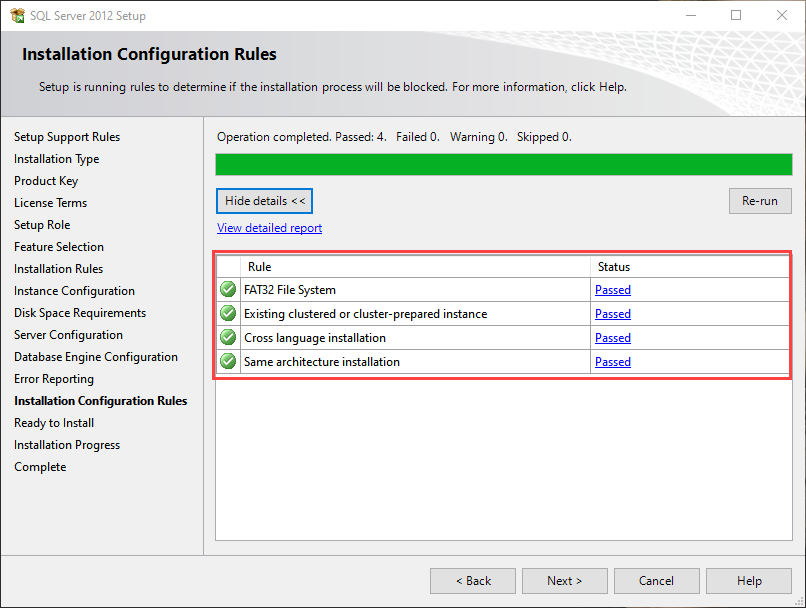The width and height of the screenshot is (806, 608).
Task: Collapse the rules list with Hide details
Action: [265, 201]
